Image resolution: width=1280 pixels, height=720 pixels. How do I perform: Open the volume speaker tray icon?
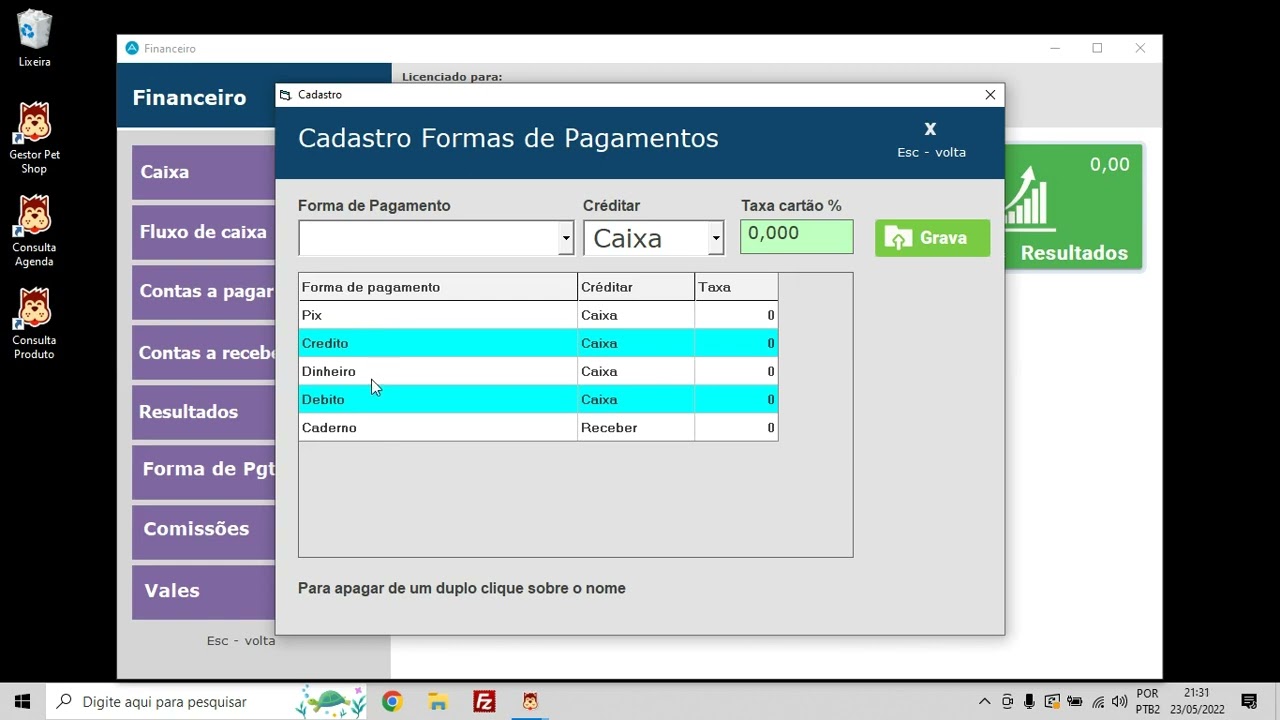[1119, 701]
